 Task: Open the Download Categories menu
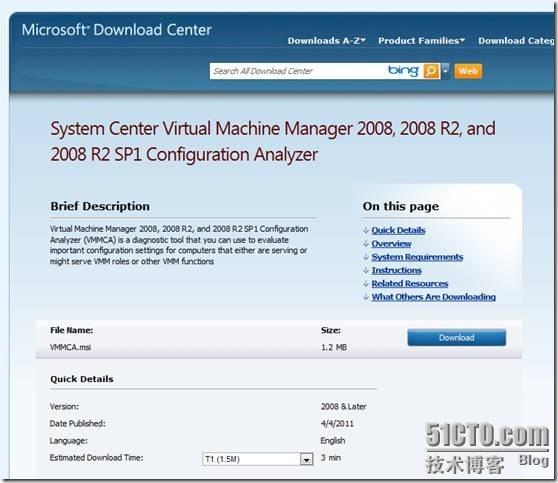pos(516,41)
